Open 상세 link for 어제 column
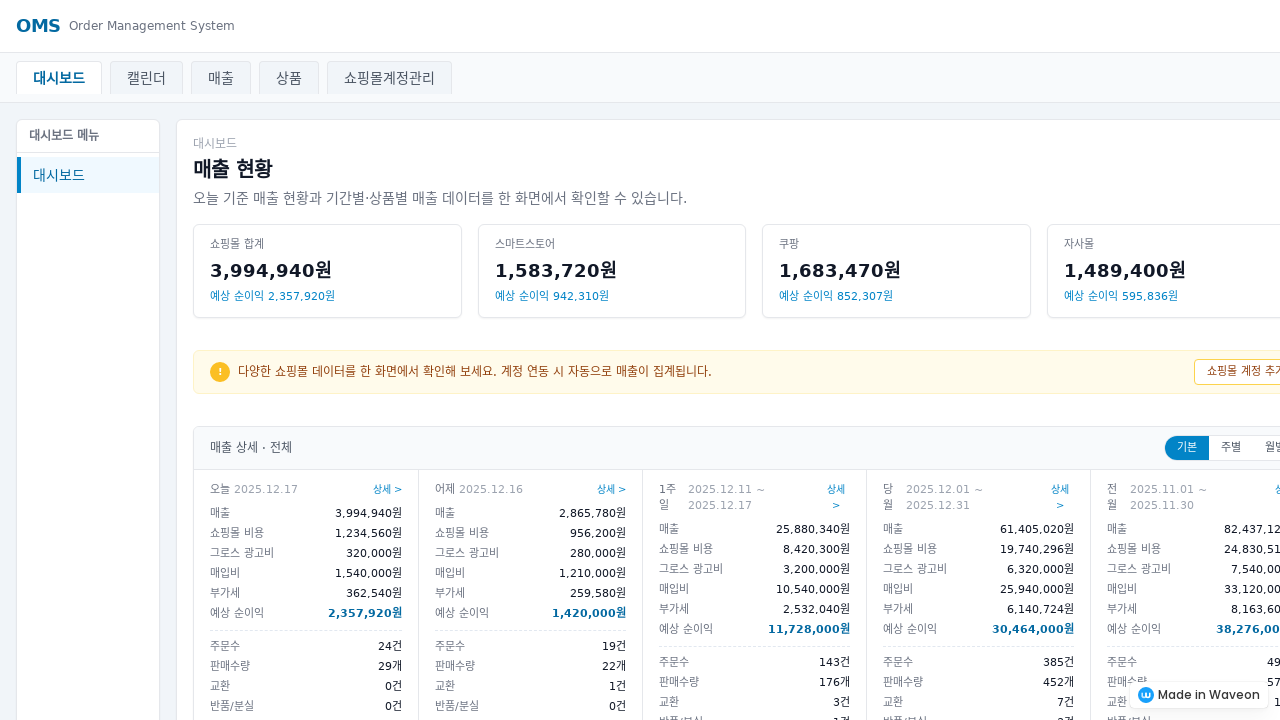 (x=611, y=489)
